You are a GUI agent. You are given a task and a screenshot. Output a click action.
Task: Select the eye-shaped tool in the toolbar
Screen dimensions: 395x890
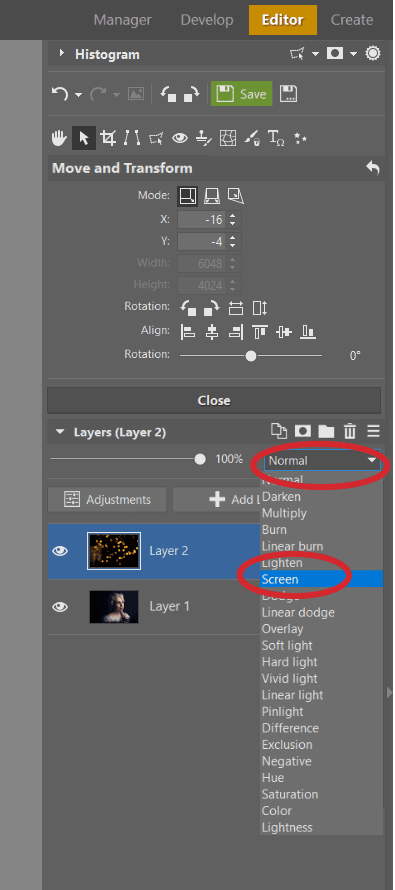180,138
